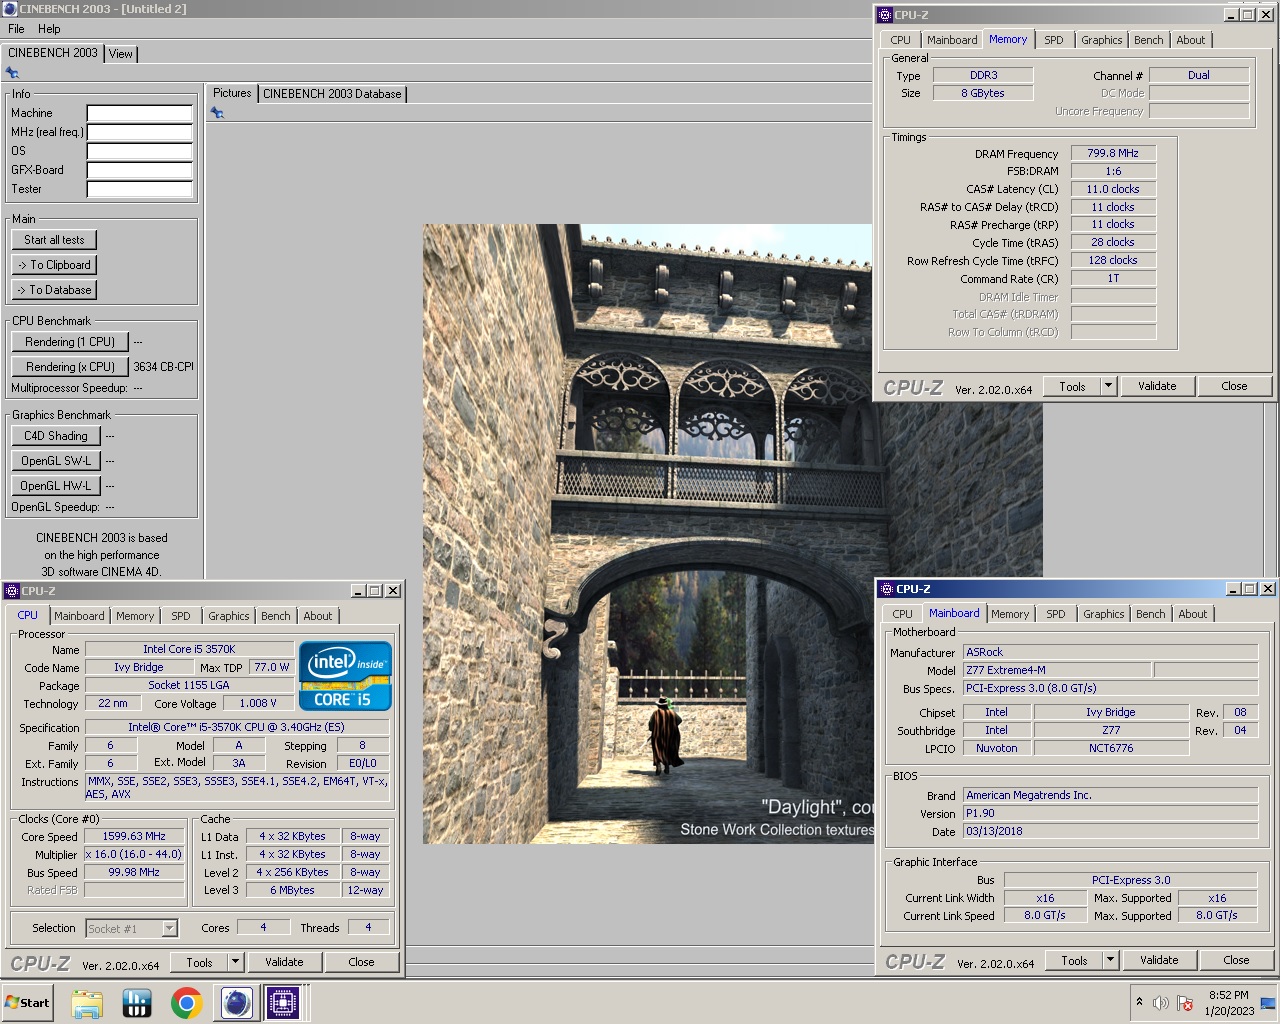Open the Socket #1 selection dropdown
1280x1024 pixels.
(169, 929)
